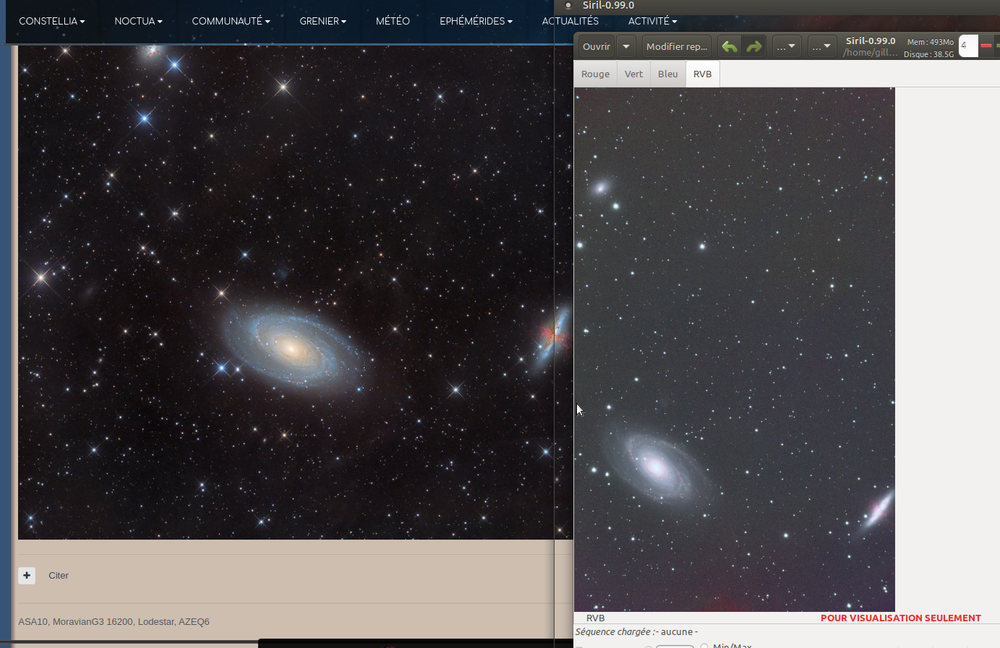Switch to the Rouge channel tab

595,74
